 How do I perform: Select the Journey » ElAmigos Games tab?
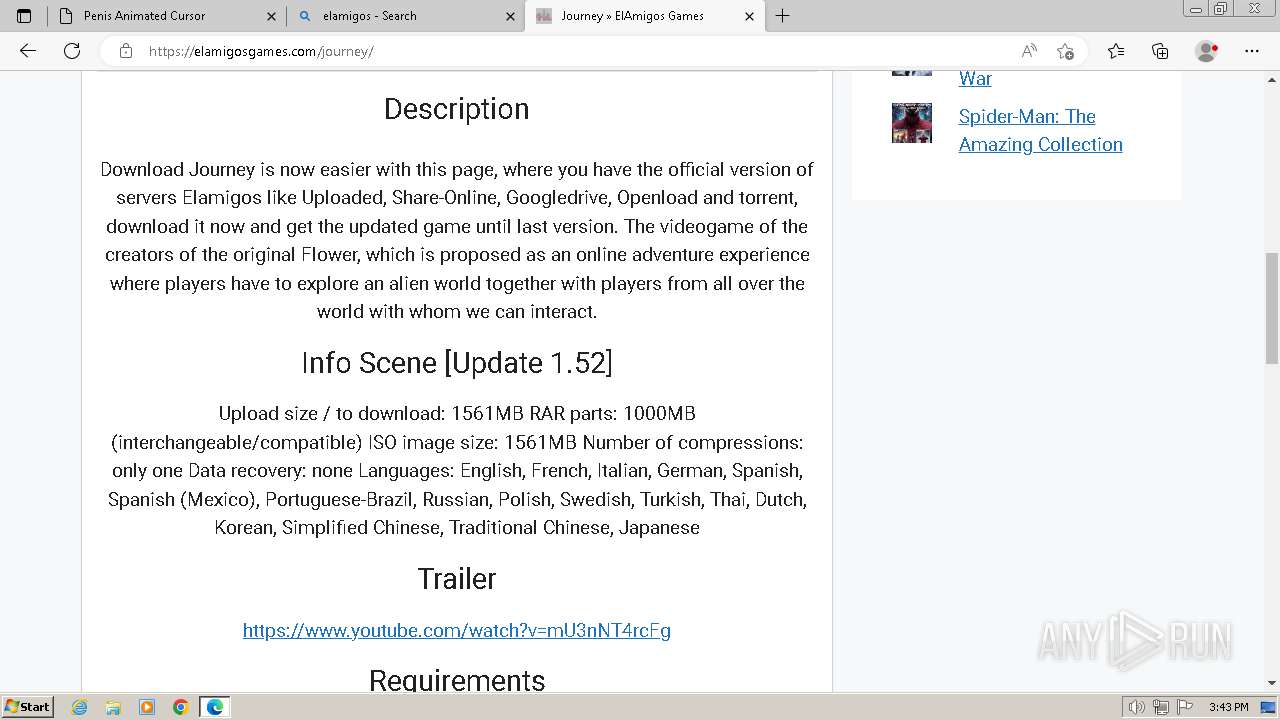pos(645,16)
